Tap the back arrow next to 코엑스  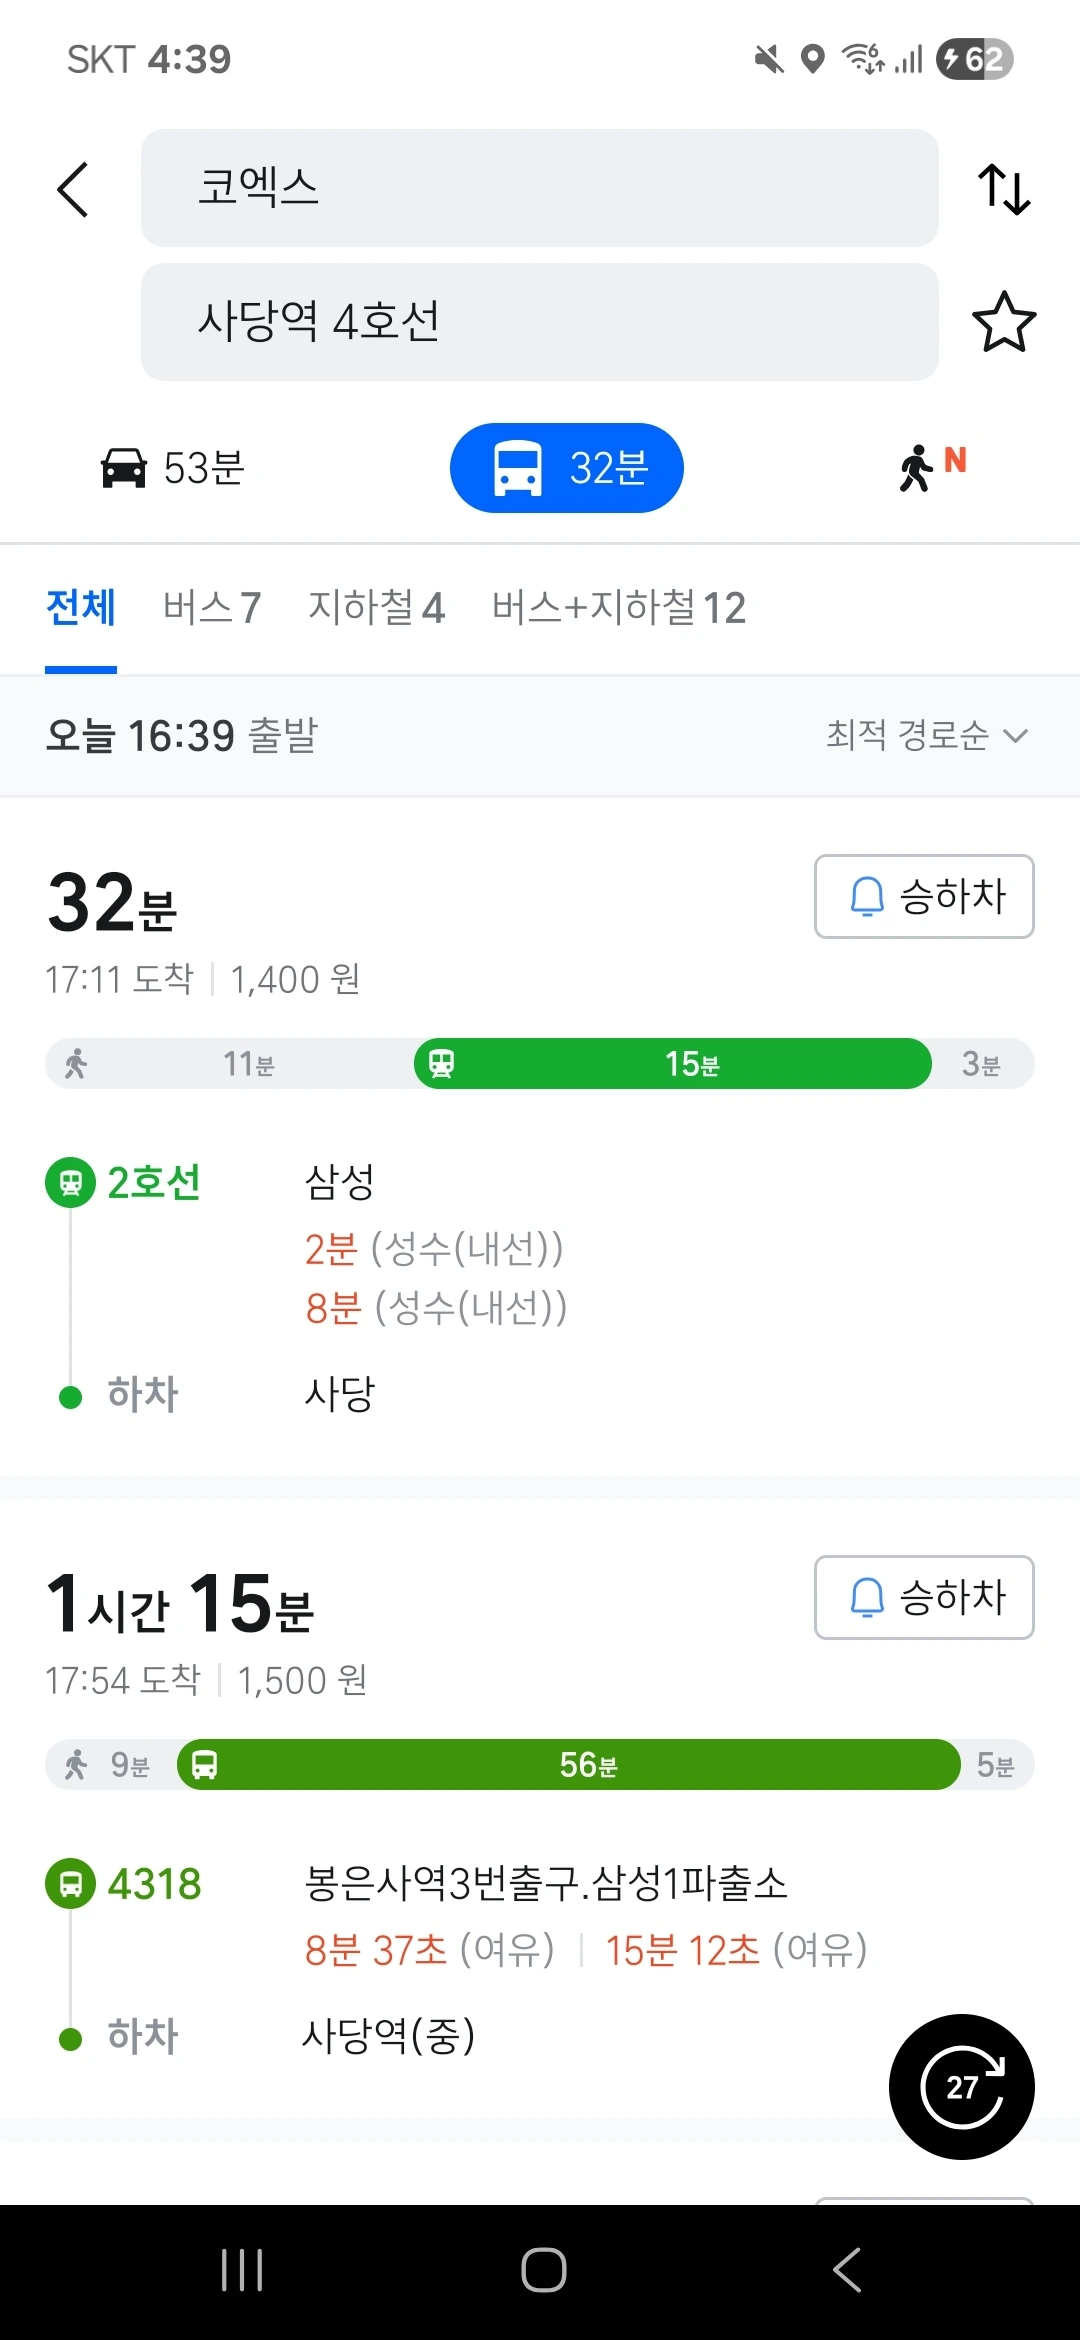pos(73,189)
